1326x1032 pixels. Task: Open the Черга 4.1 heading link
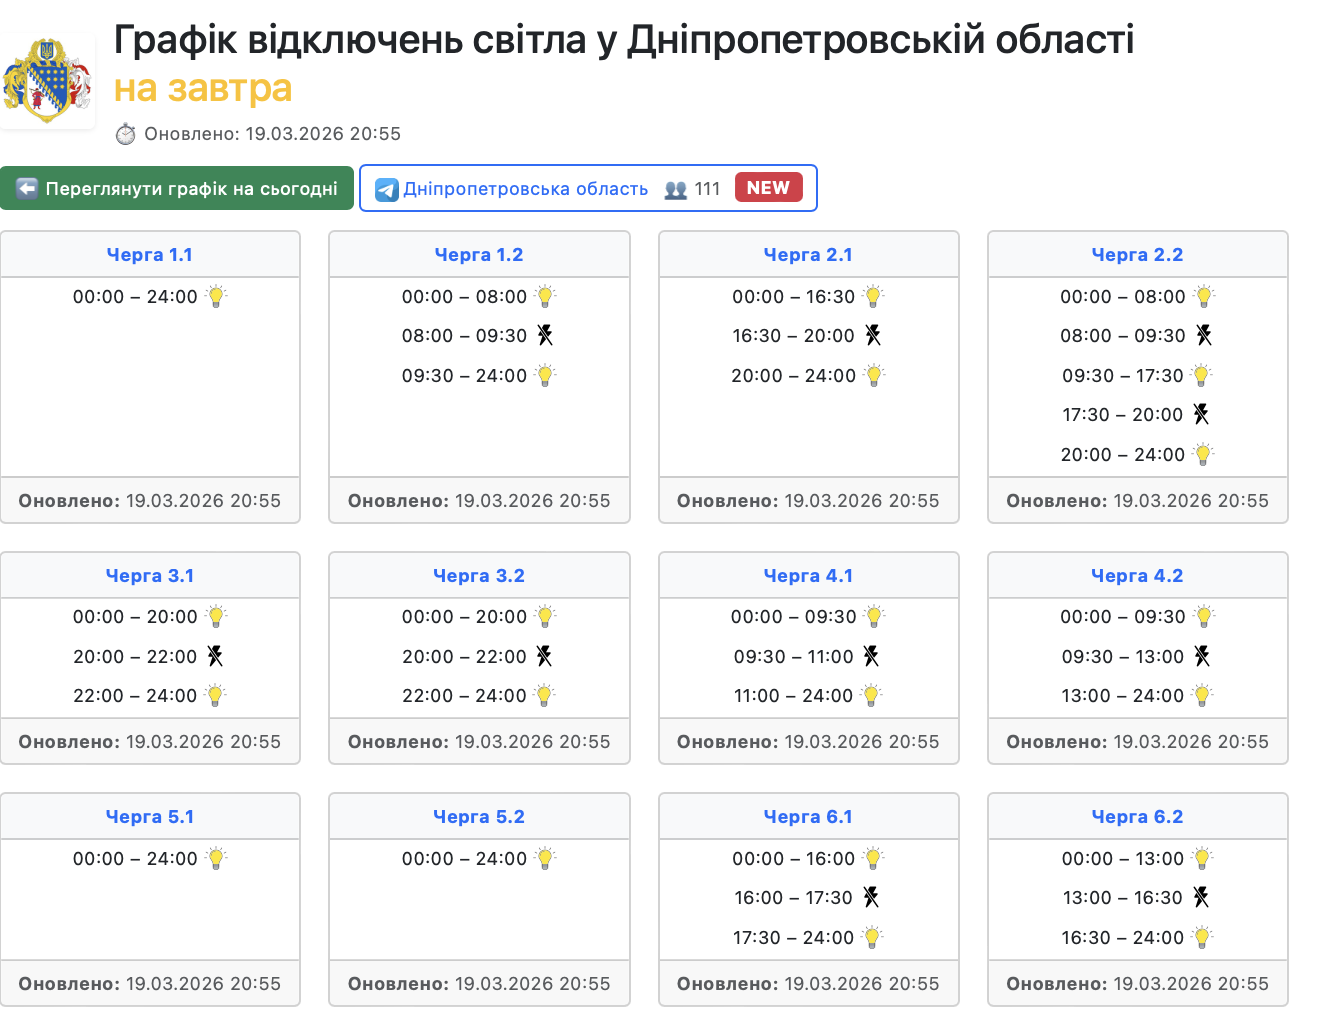pyautogui.click(x=808, y=576)
